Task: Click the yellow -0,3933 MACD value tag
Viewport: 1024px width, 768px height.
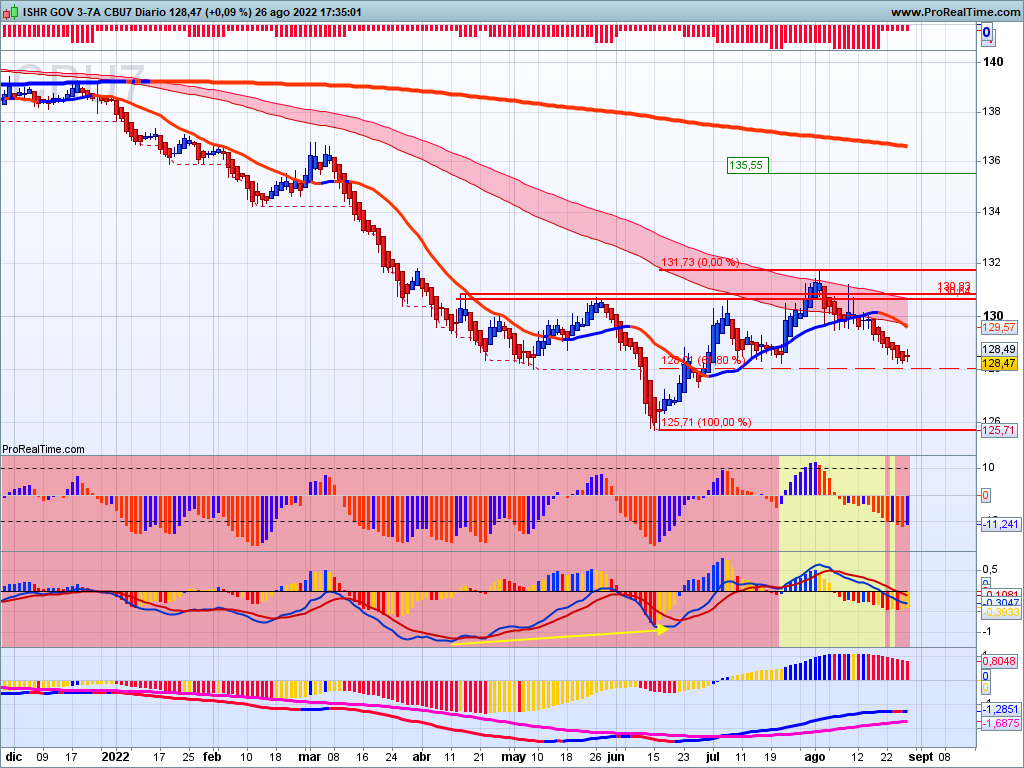Action: click(1000, 612)
